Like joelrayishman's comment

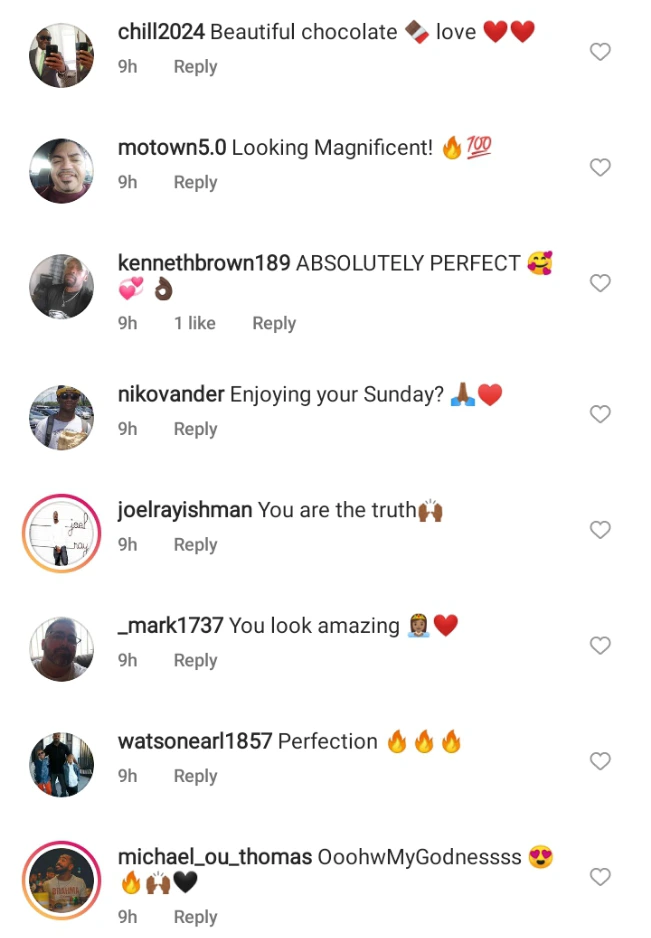click(x=600, y=530)
